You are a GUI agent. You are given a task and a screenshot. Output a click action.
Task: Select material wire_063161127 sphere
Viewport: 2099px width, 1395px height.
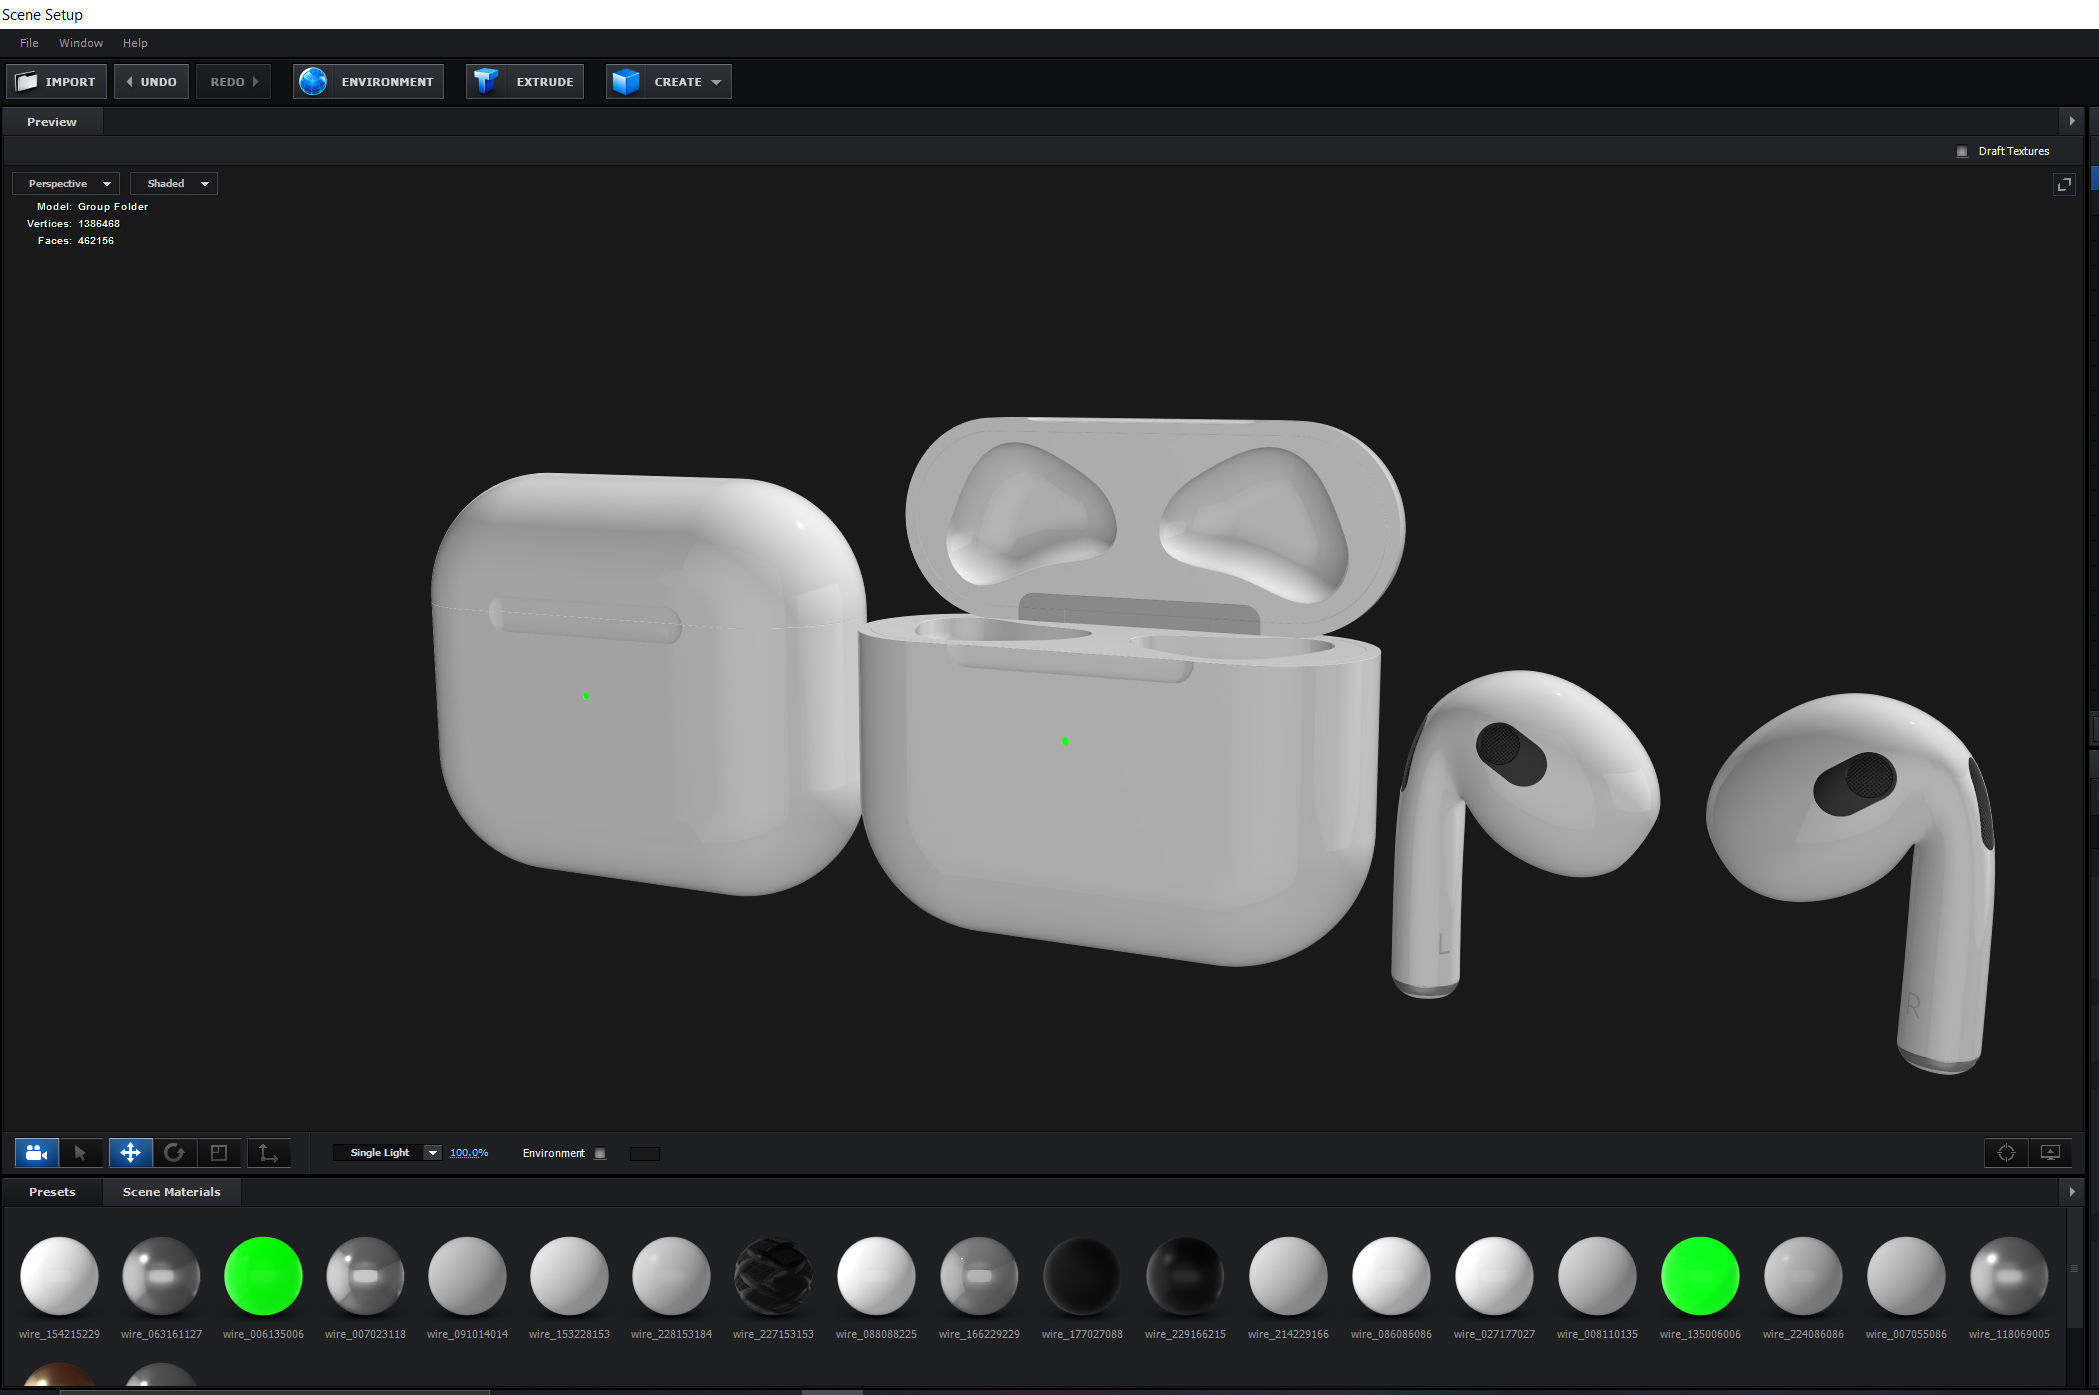tap(161, 1275)
